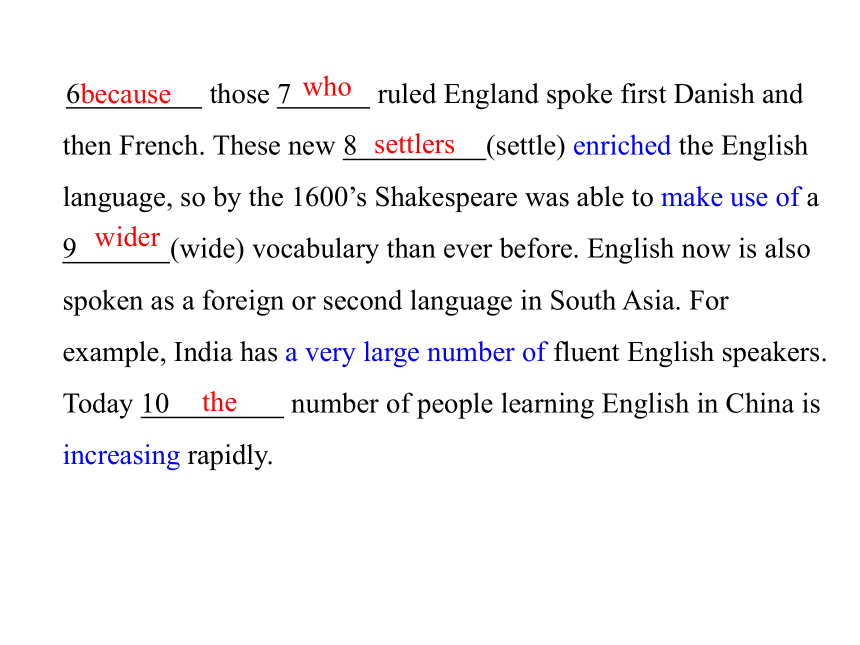The height and width of the screenshot is (645, 860).
Task: Click the word 'Danish'
Action: pos(714,94)
